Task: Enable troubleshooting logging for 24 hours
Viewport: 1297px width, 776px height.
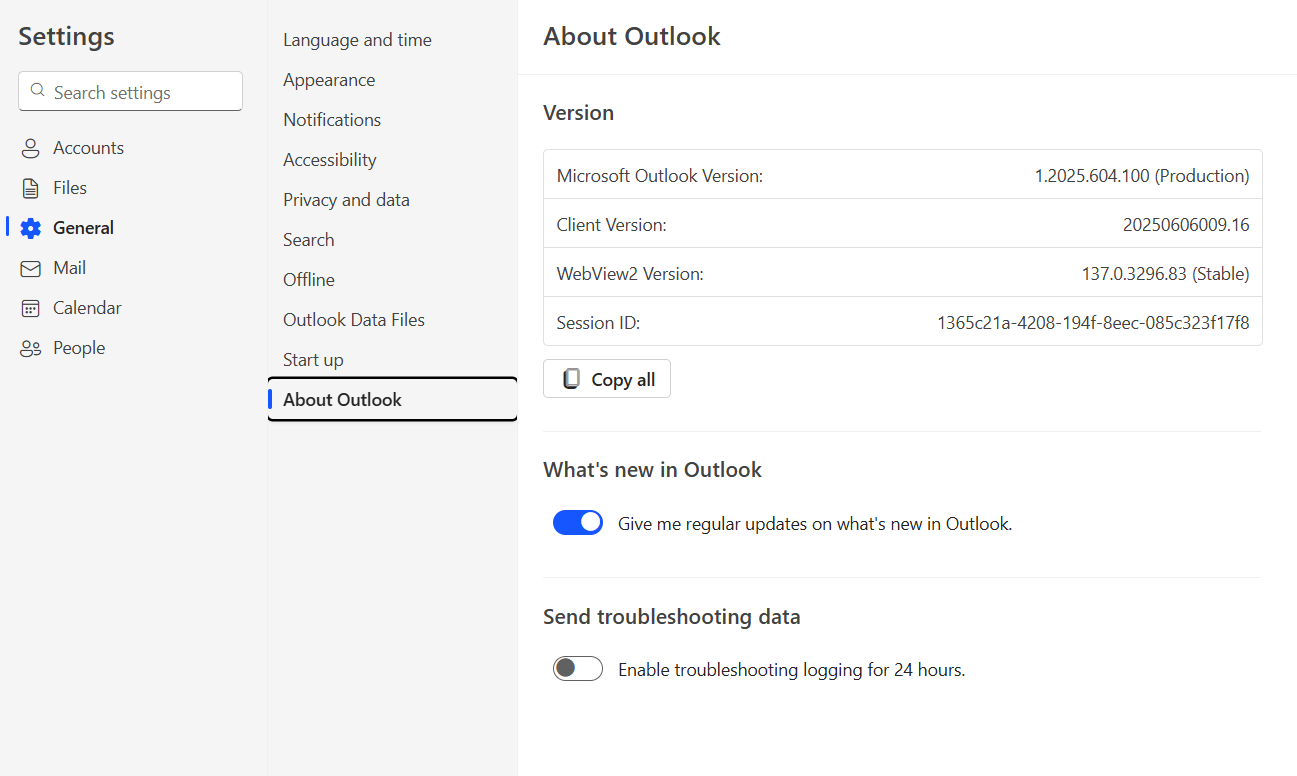Action: (x=577, y=668)
